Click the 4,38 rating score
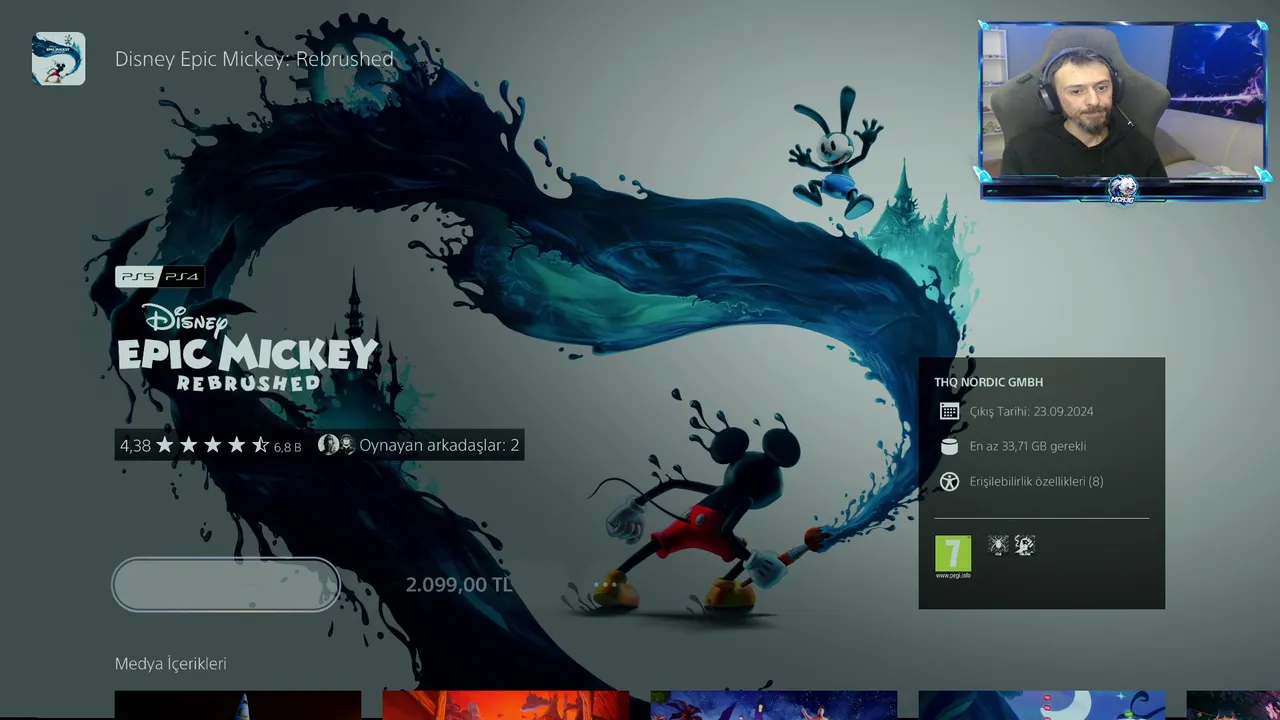This screenshot has width=1280, height=720. [x=135, y=445]
